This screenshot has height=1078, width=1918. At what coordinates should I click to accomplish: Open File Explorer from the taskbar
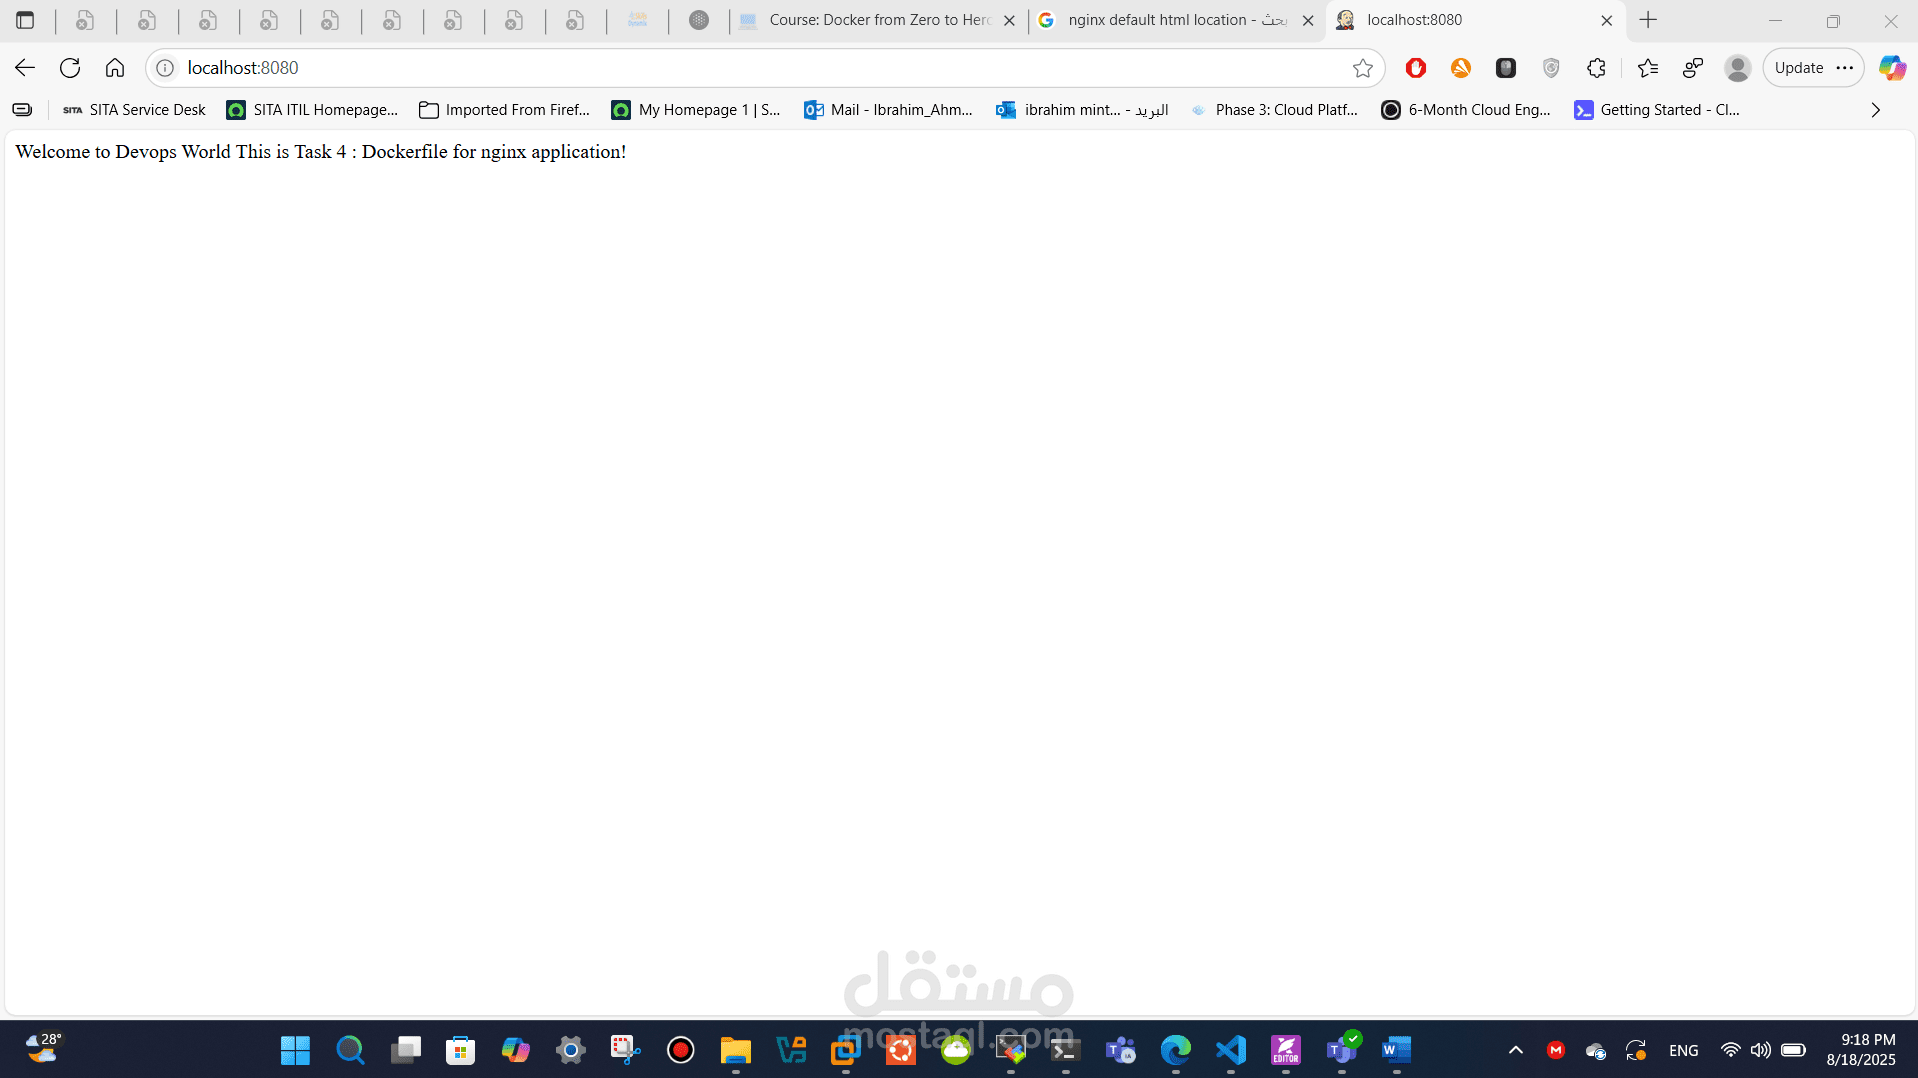(x=735, y=1050)
